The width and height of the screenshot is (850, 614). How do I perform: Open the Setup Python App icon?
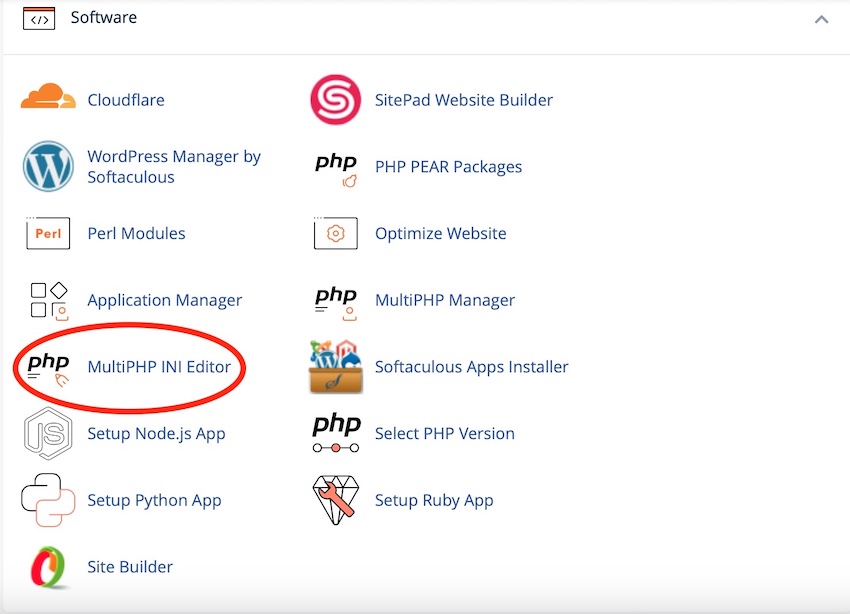tap(48, 500)
